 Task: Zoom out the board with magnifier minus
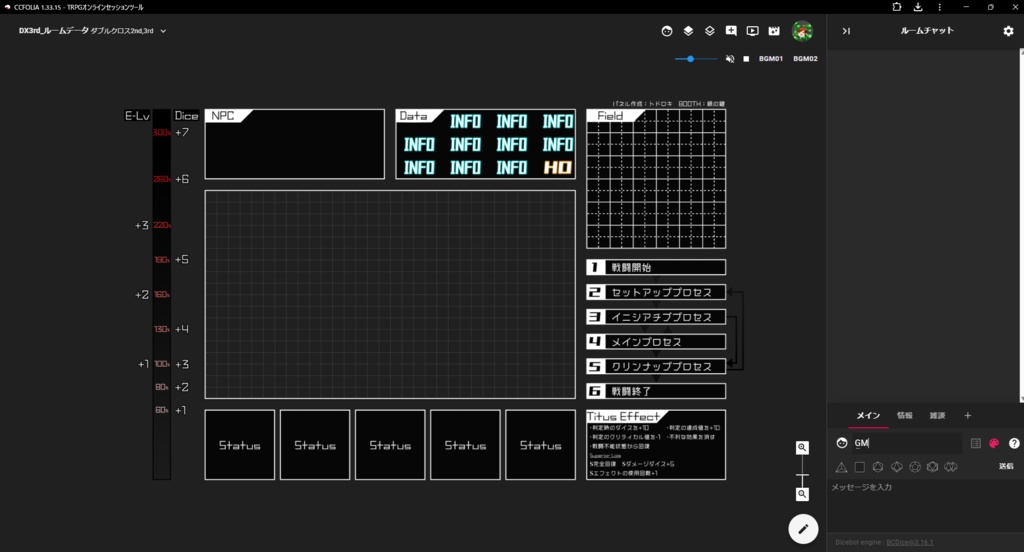[803, 495]
